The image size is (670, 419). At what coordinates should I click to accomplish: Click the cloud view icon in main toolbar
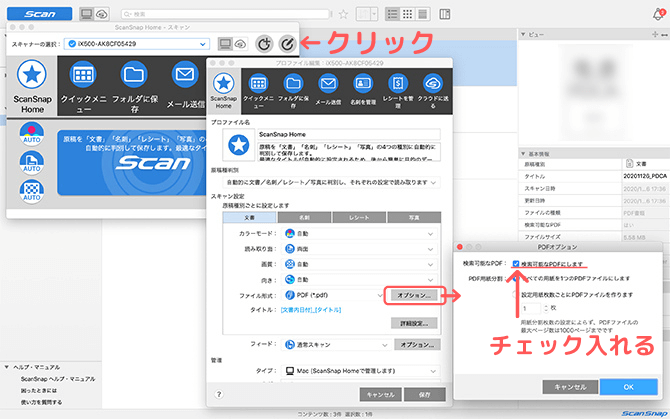[102, 14]
